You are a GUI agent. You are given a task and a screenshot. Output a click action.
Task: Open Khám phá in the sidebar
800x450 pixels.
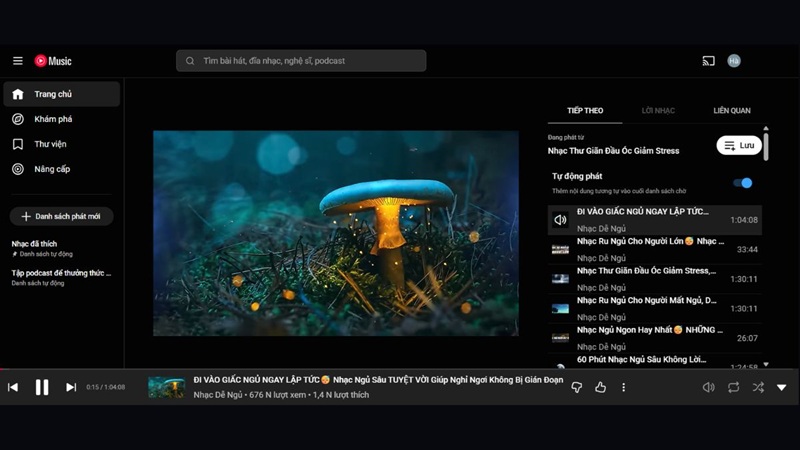tap(53, 119)
